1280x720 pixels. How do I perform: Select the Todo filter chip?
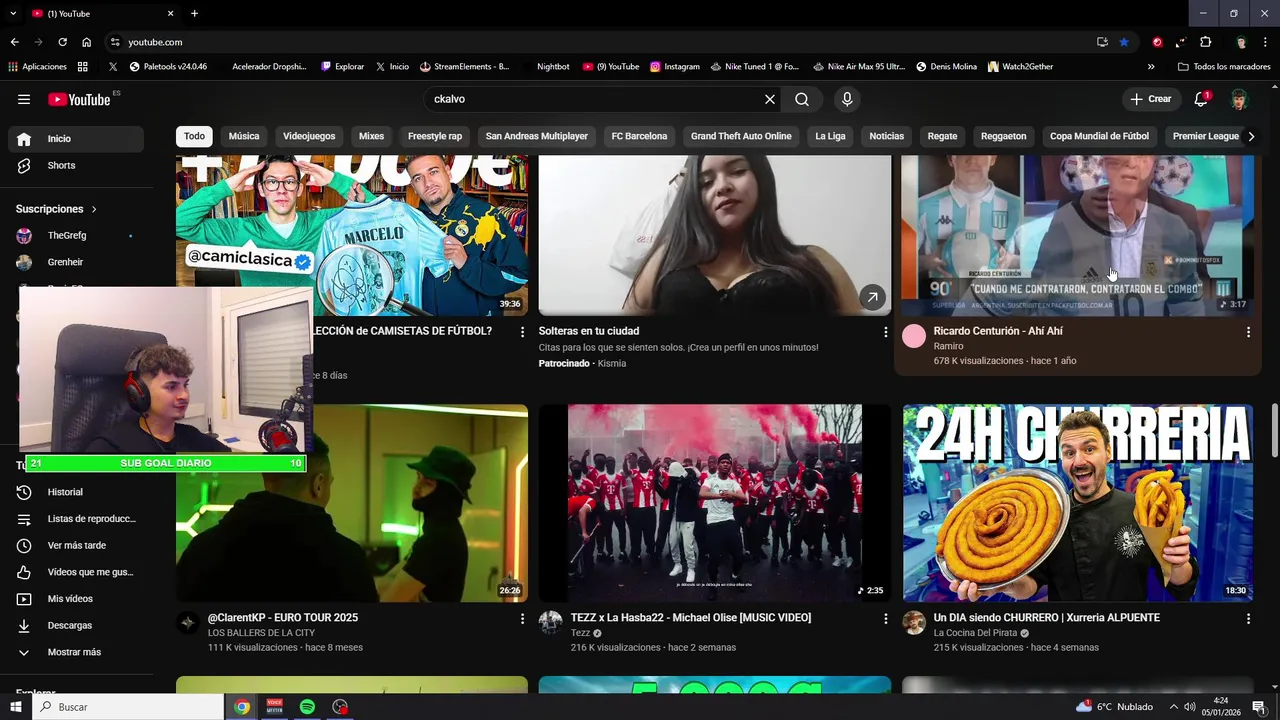pos(194,136)
